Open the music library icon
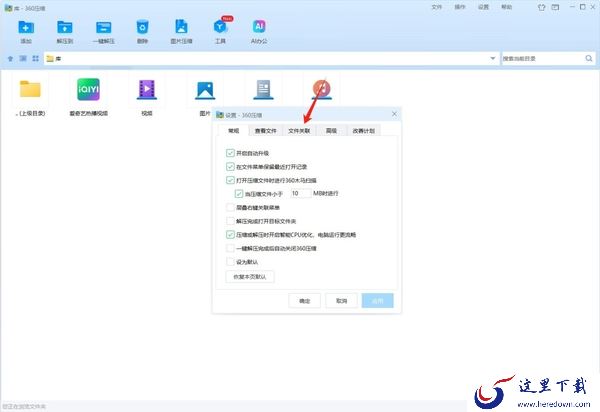Screen dimensions: 600x412 (x=322, y=89)
